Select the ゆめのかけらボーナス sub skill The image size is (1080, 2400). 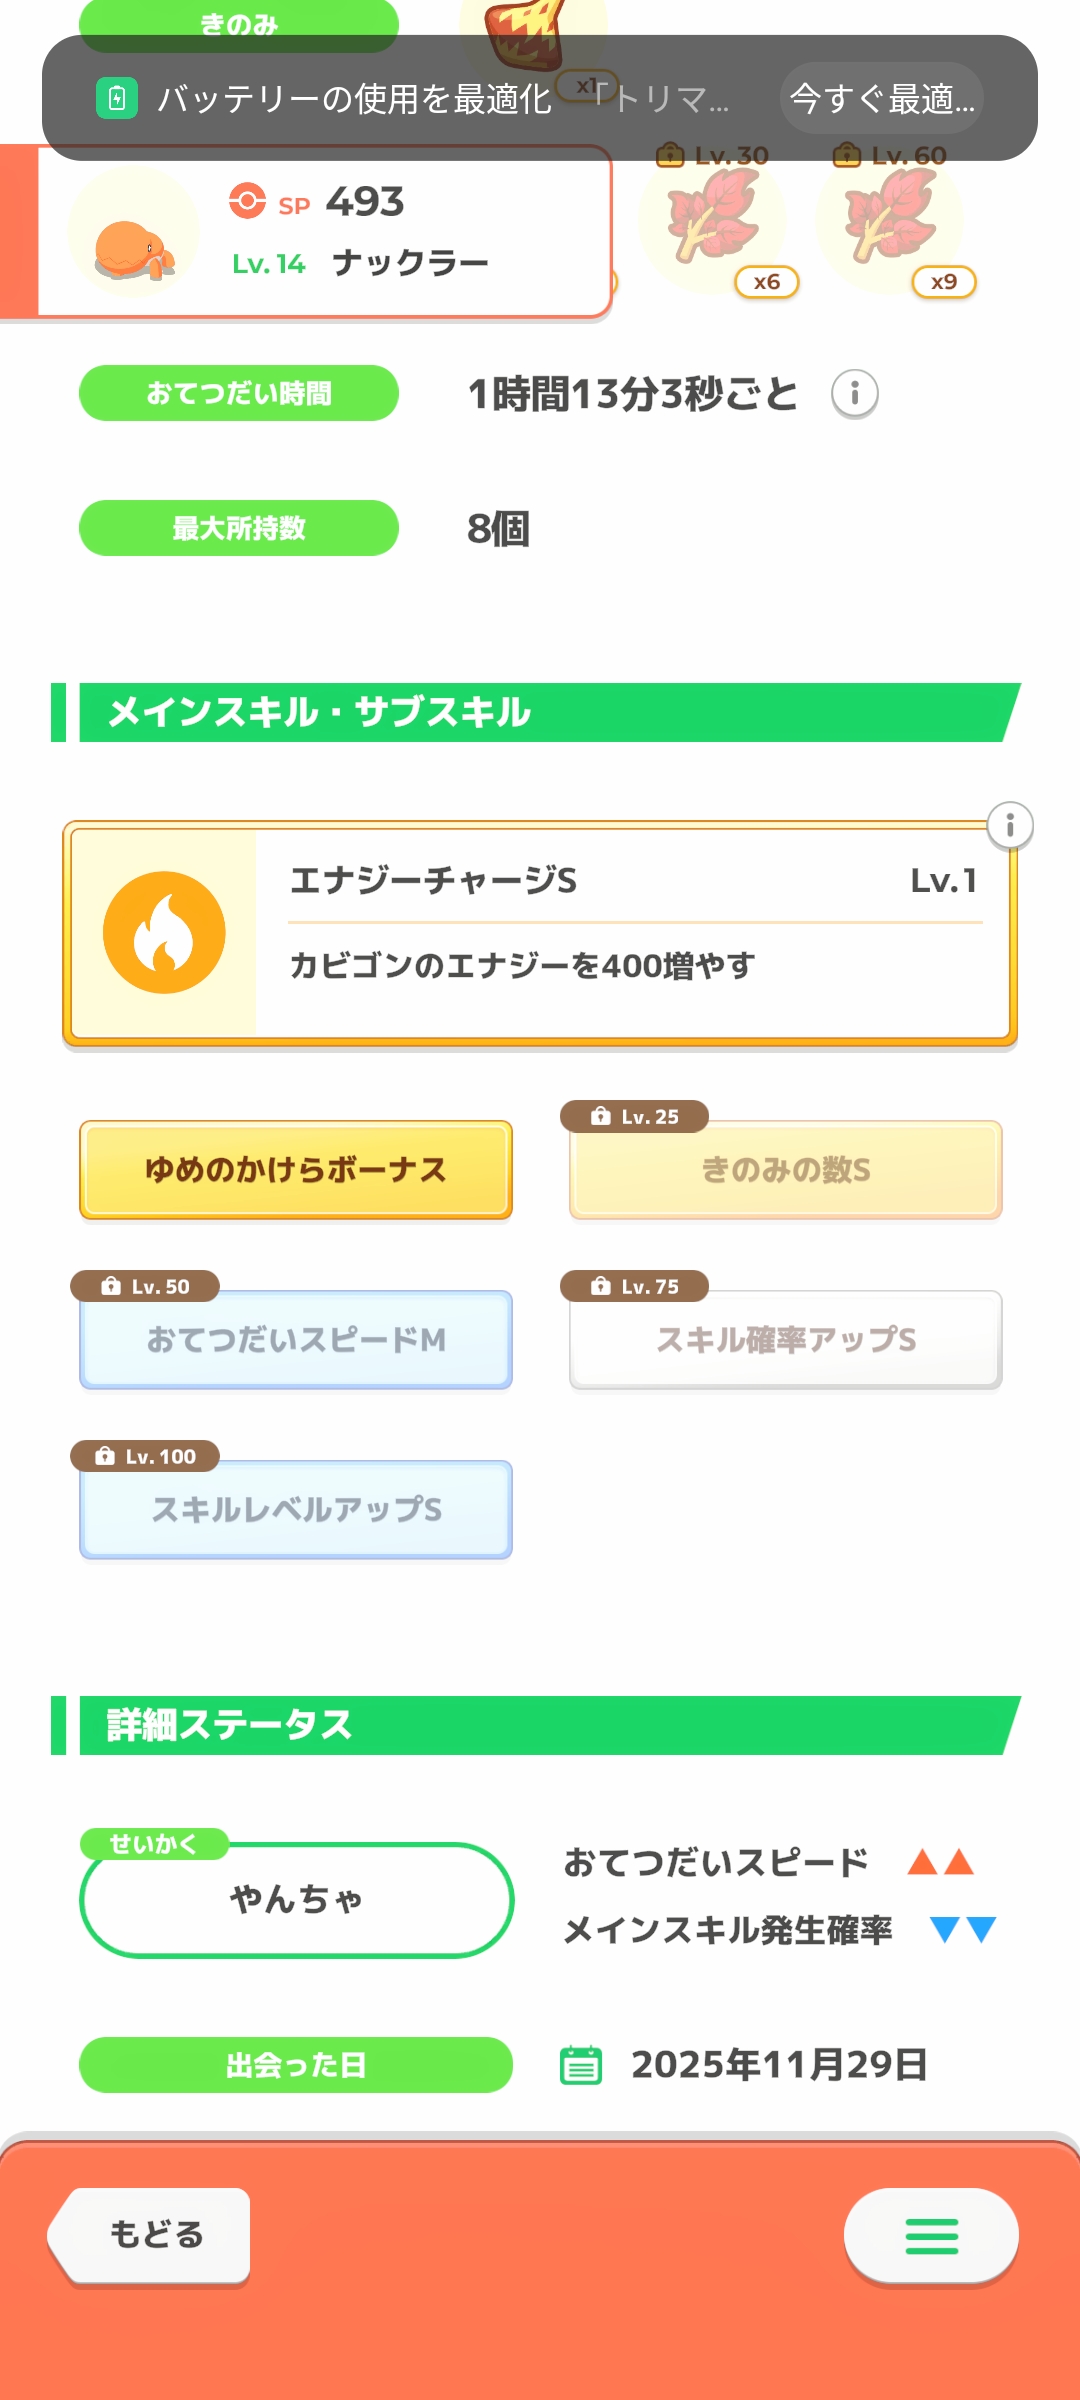click(296, 1170)
